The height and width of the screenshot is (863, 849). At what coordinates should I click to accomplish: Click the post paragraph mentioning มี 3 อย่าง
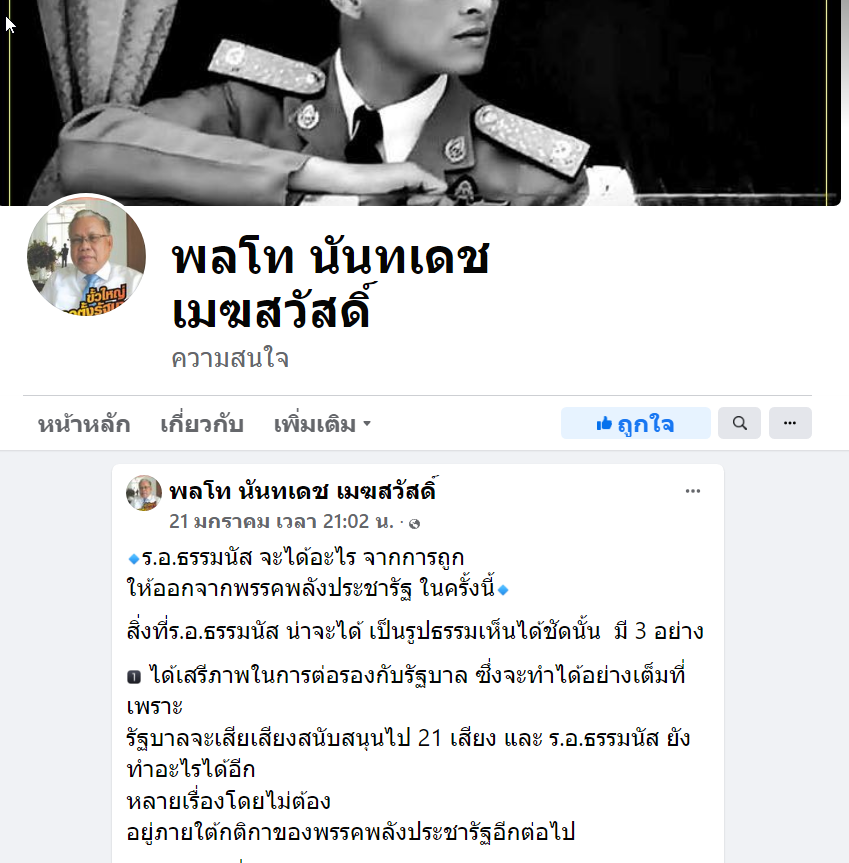pos(415,631)
